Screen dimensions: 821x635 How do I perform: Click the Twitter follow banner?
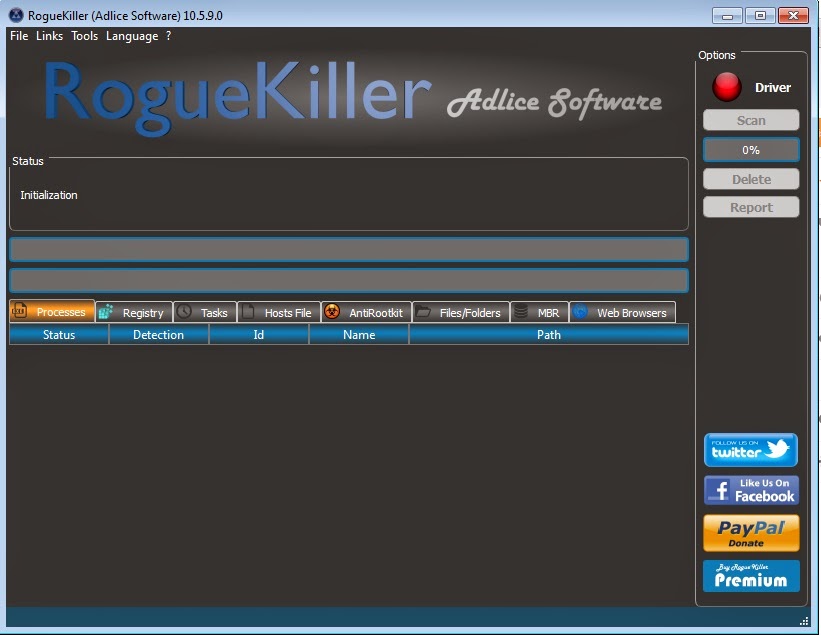point(751,450)
